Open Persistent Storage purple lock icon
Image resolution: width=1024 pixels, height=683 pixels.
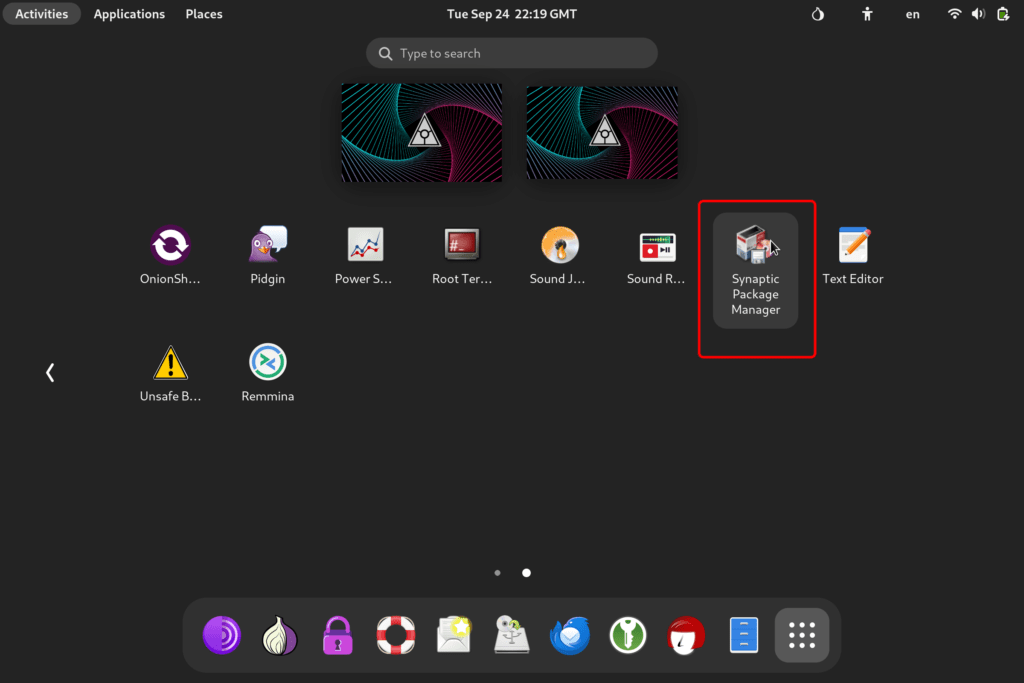338,635
